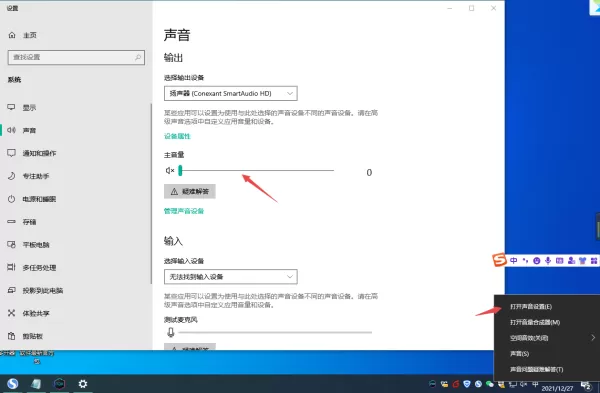The width and height of the screenshot is (600, 393).
Task: Click the 主音量 volume slider track
Action: (x=256, y=170)
